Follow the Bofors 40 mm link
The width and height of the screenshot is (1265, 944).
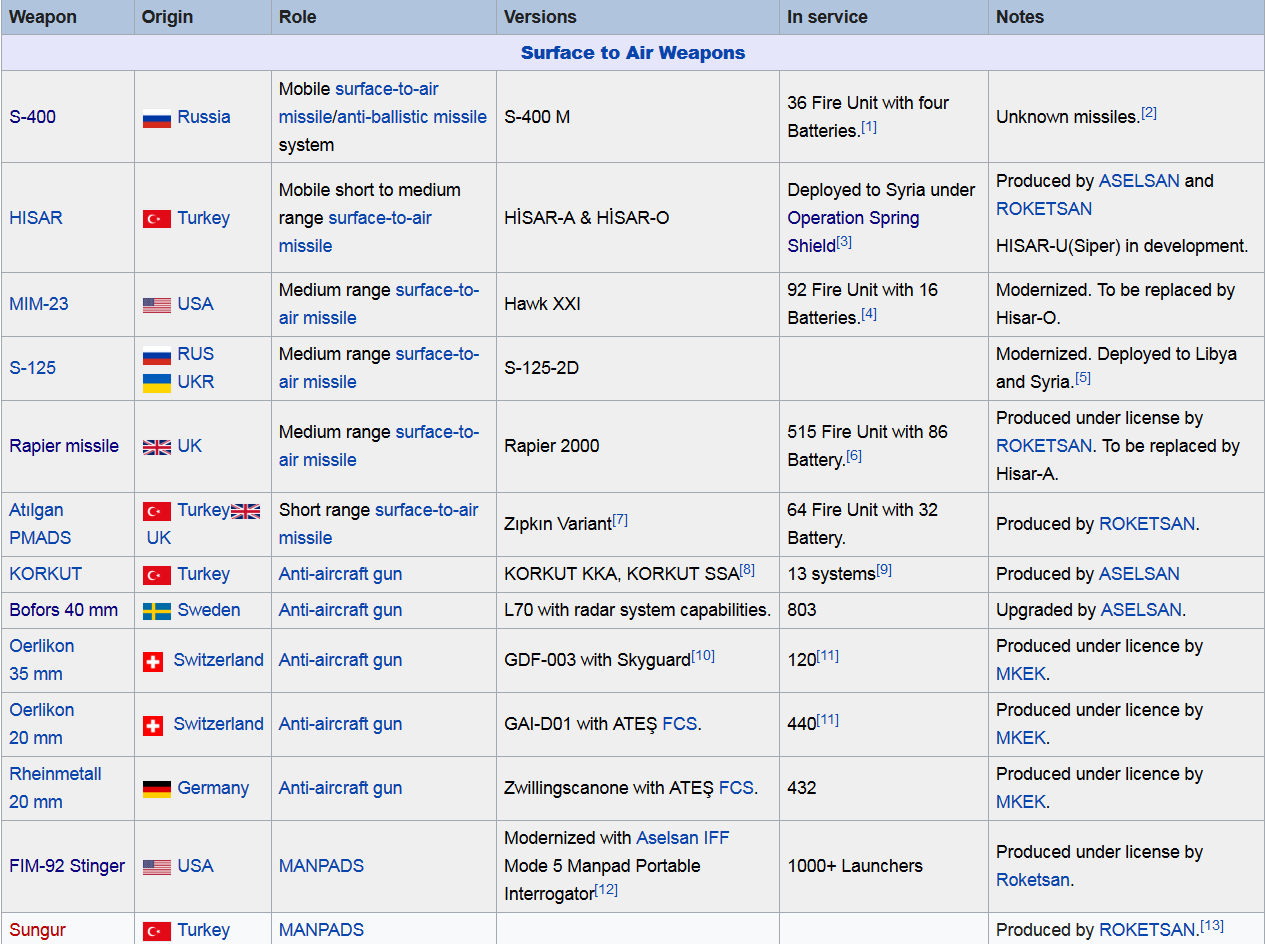point(64,610)
